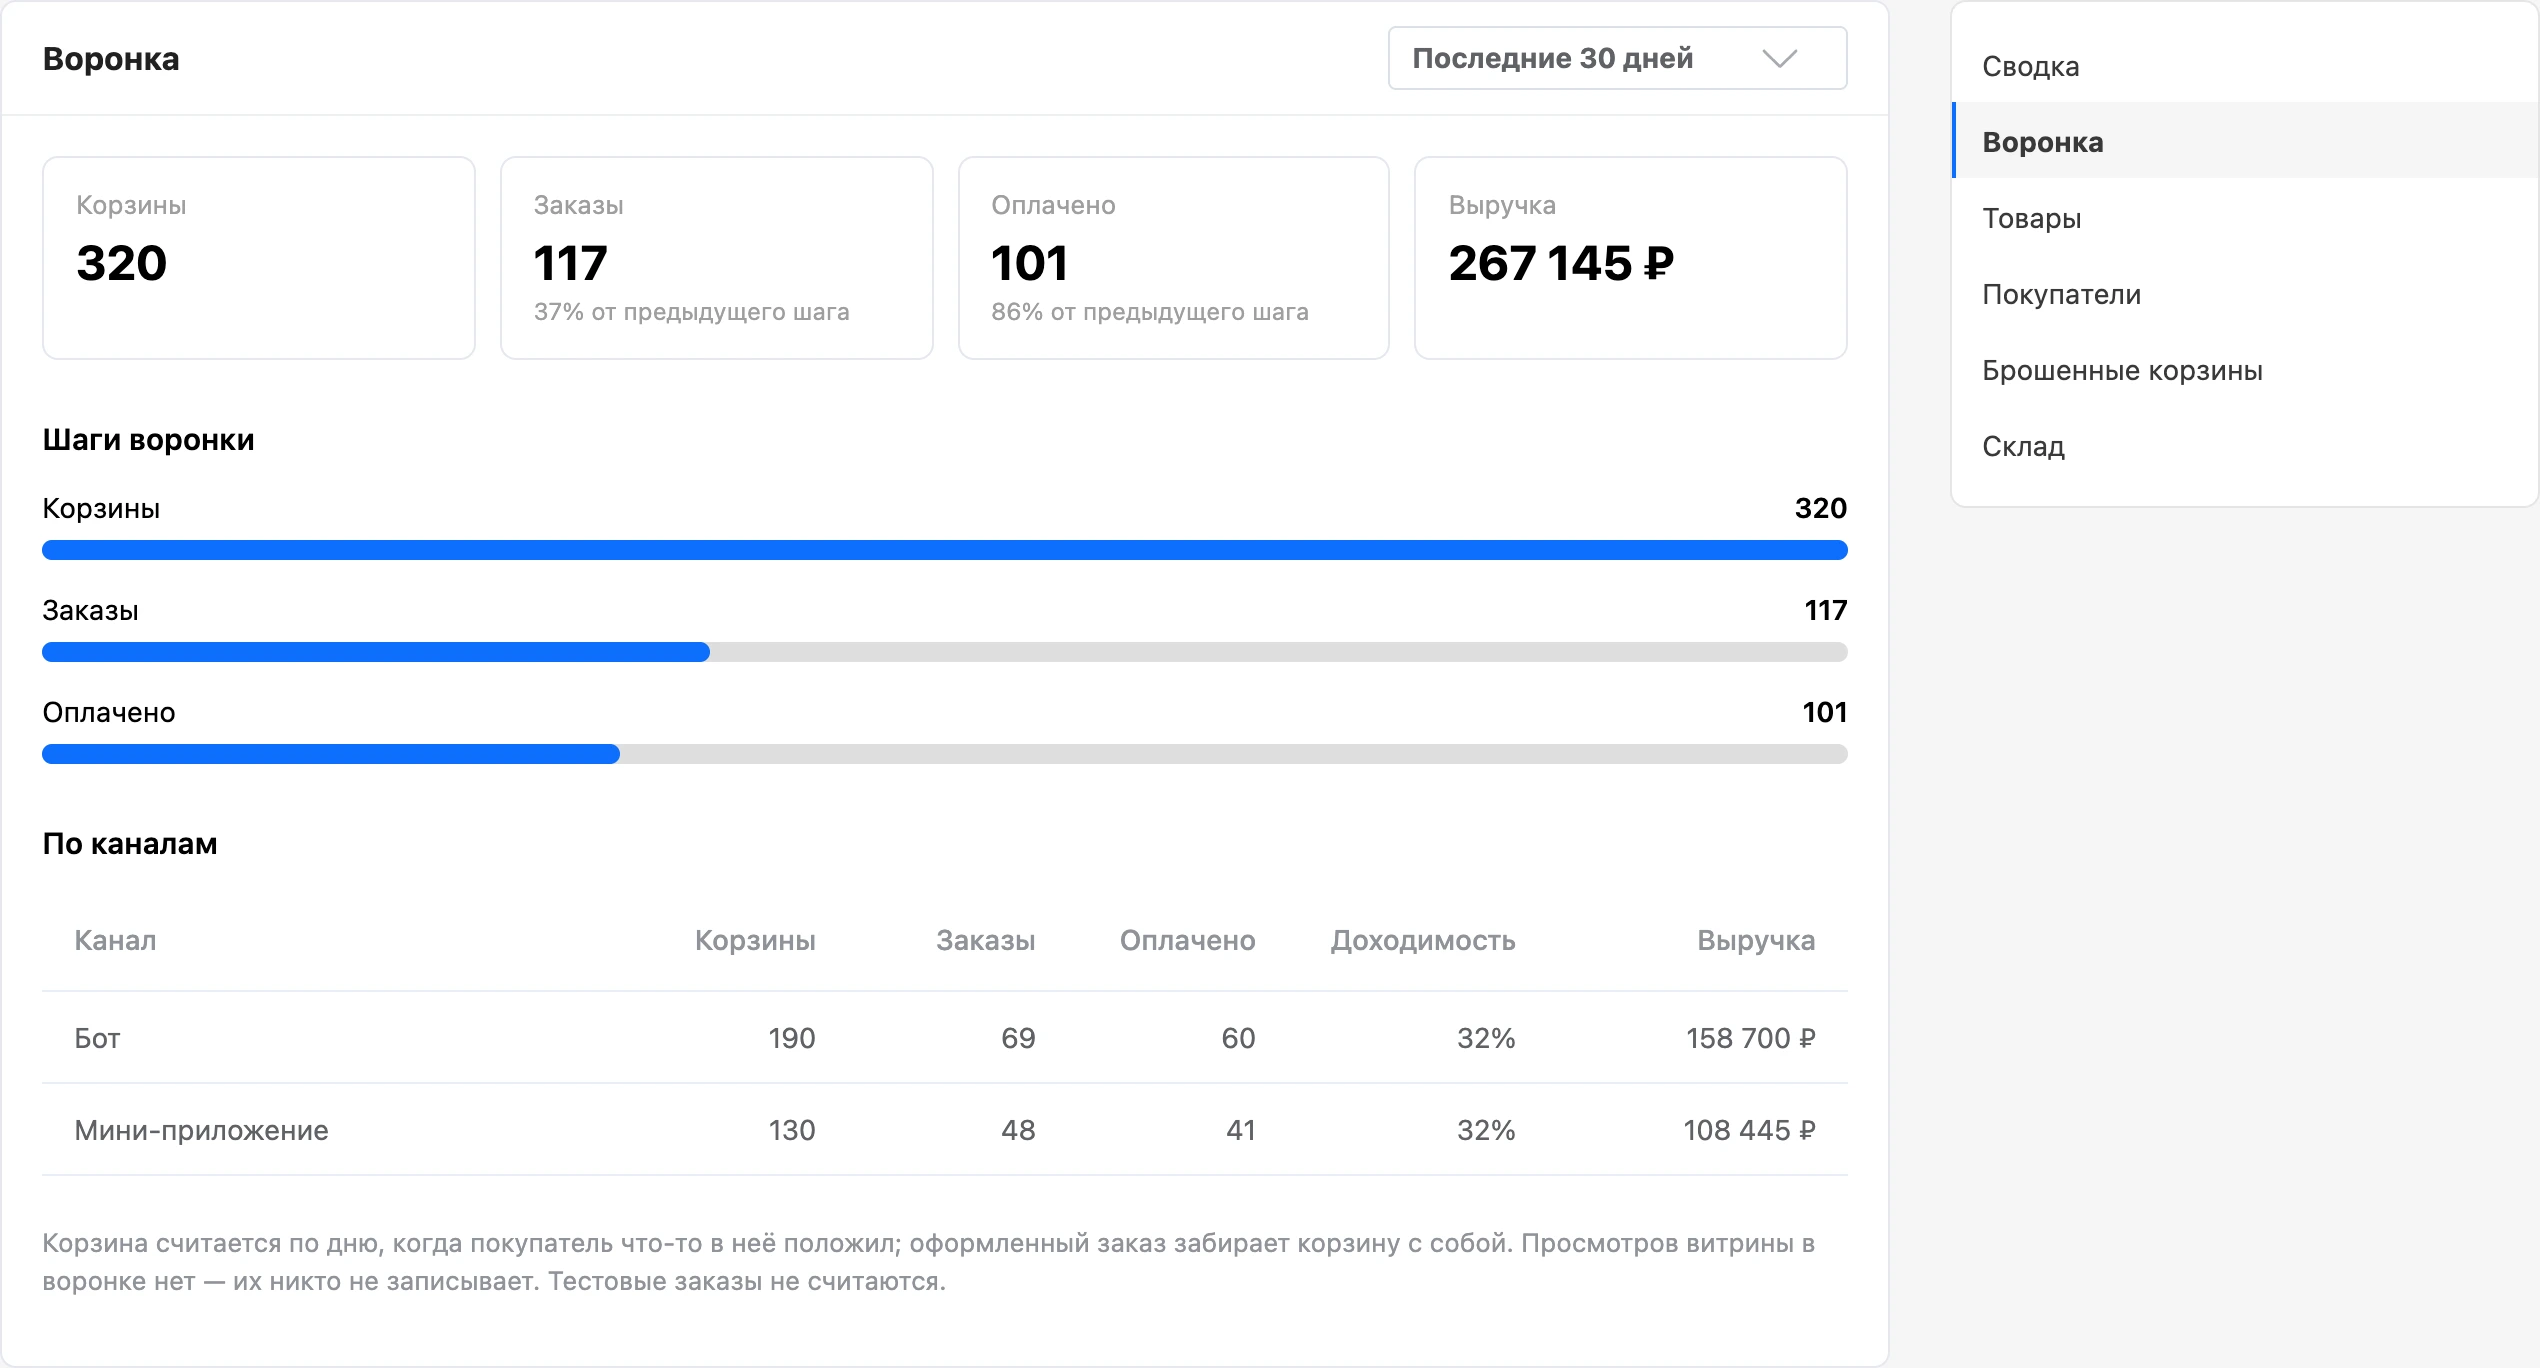Click the Заказы 117 summary card
This screenshot has height=1368, width=2540.
[x=717, y=258]
